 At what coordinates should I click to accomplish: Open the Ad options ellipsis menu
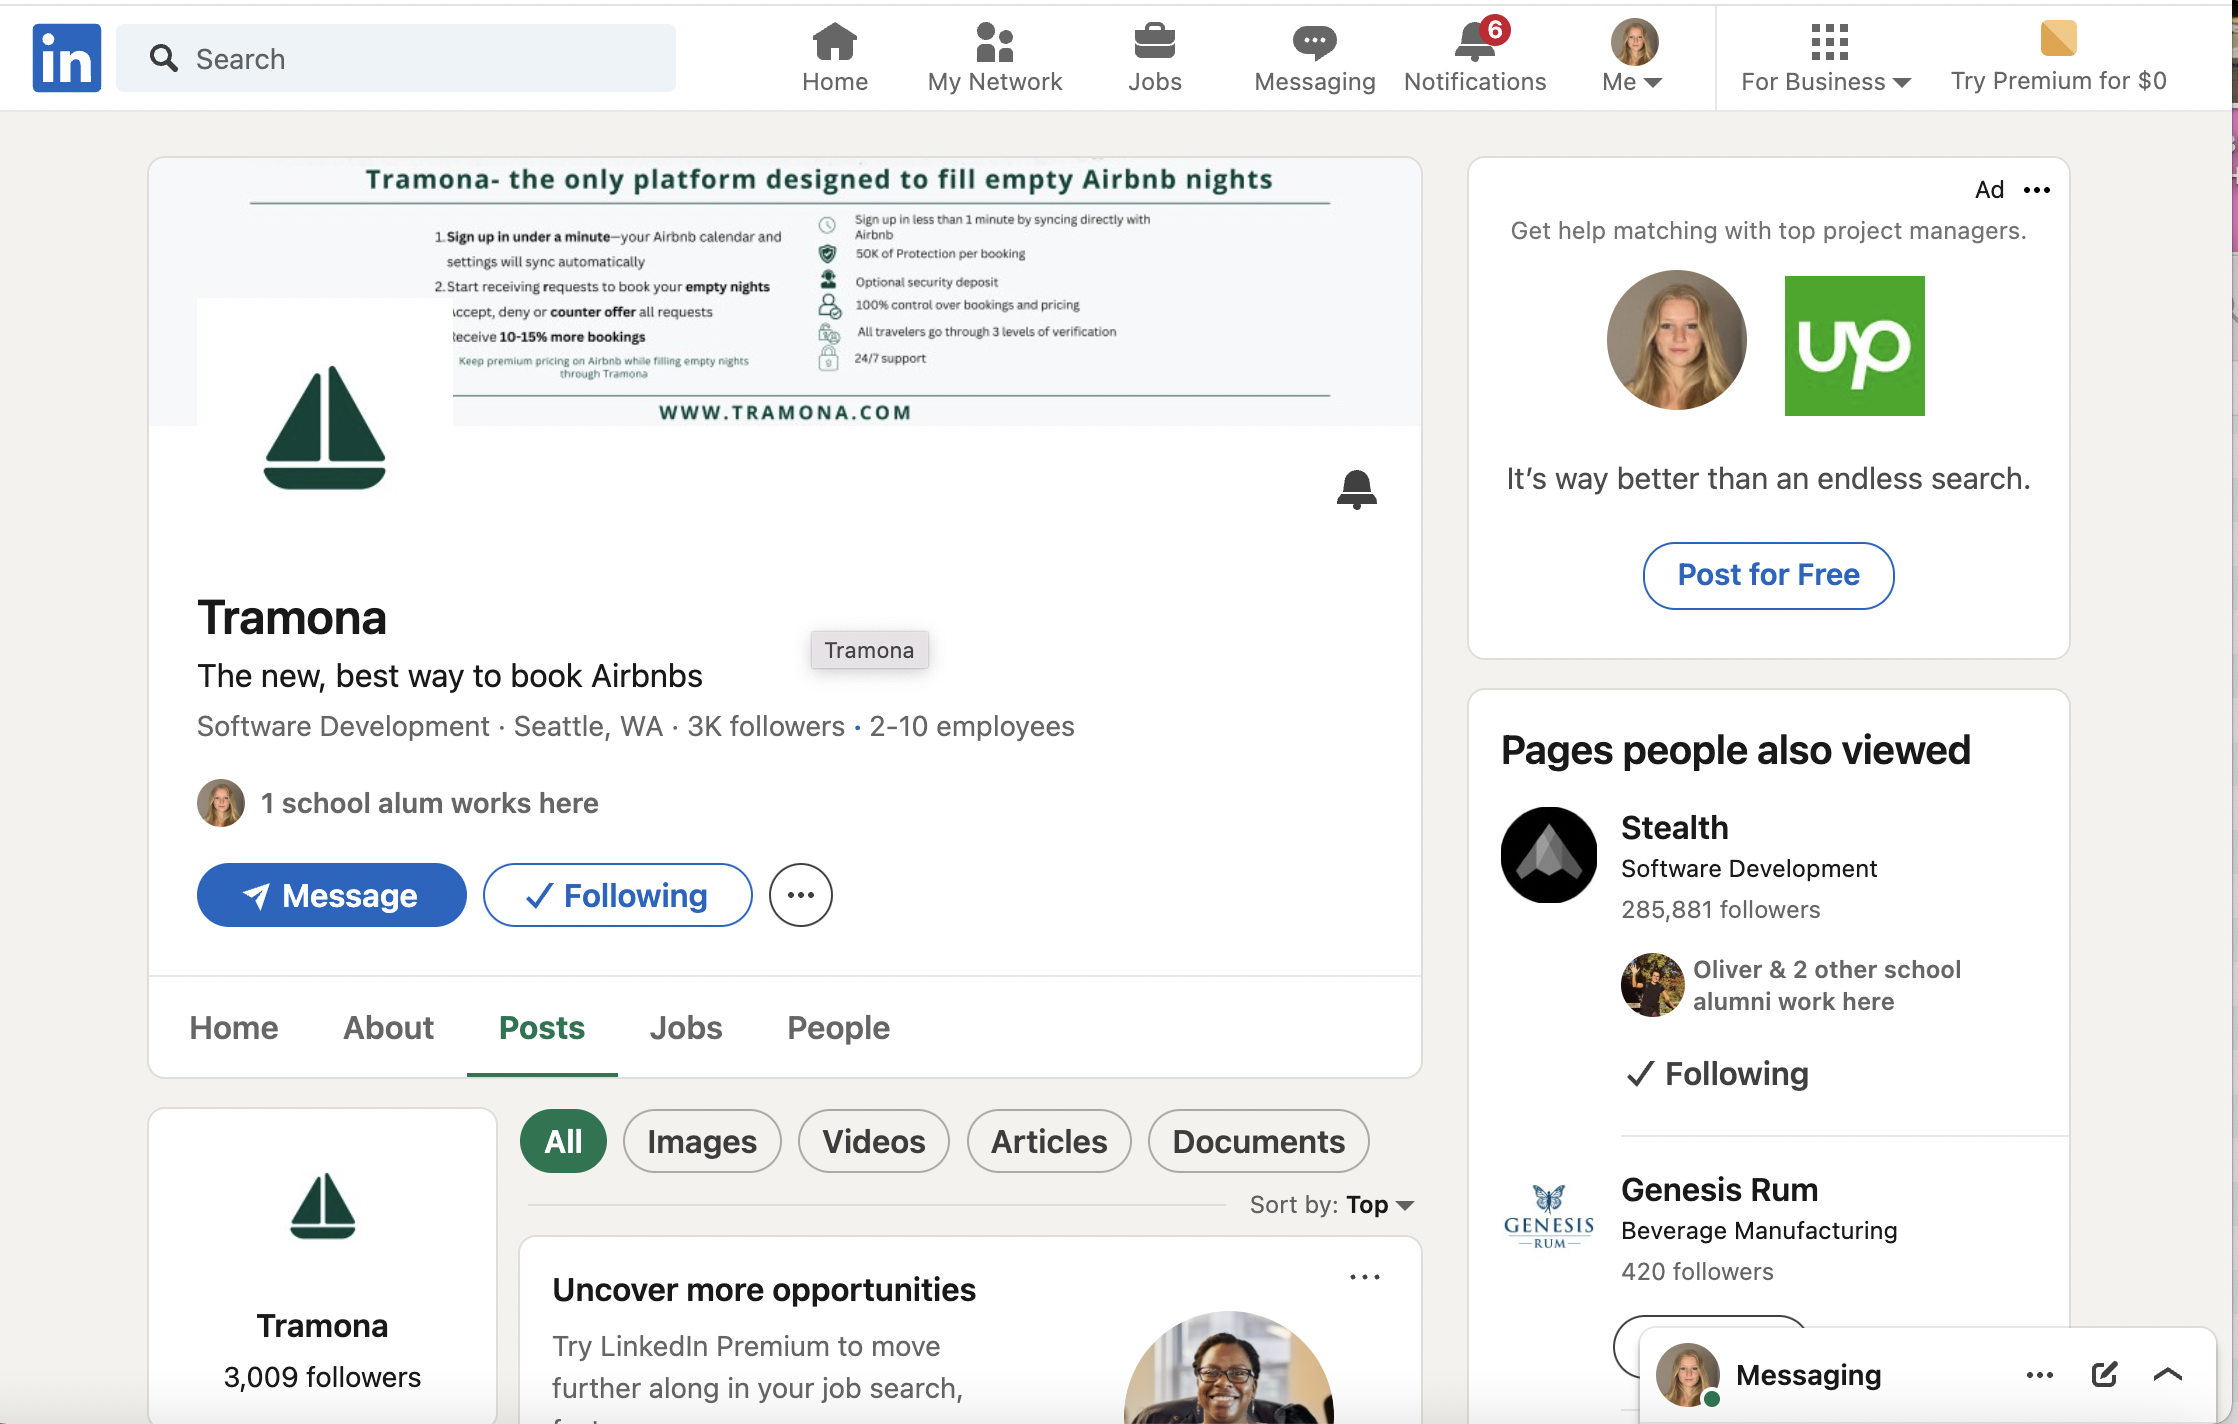(2037, 190)
